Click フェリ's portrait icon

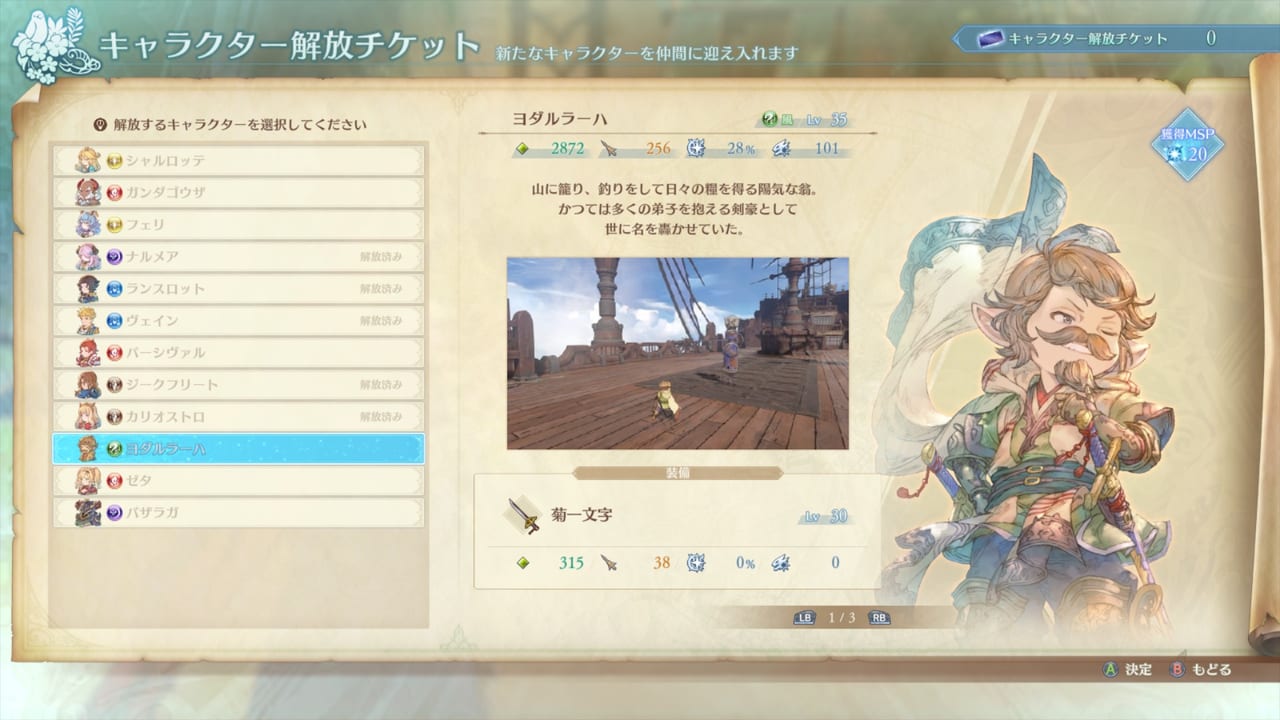pyautogui.click(x=88, y=224)
